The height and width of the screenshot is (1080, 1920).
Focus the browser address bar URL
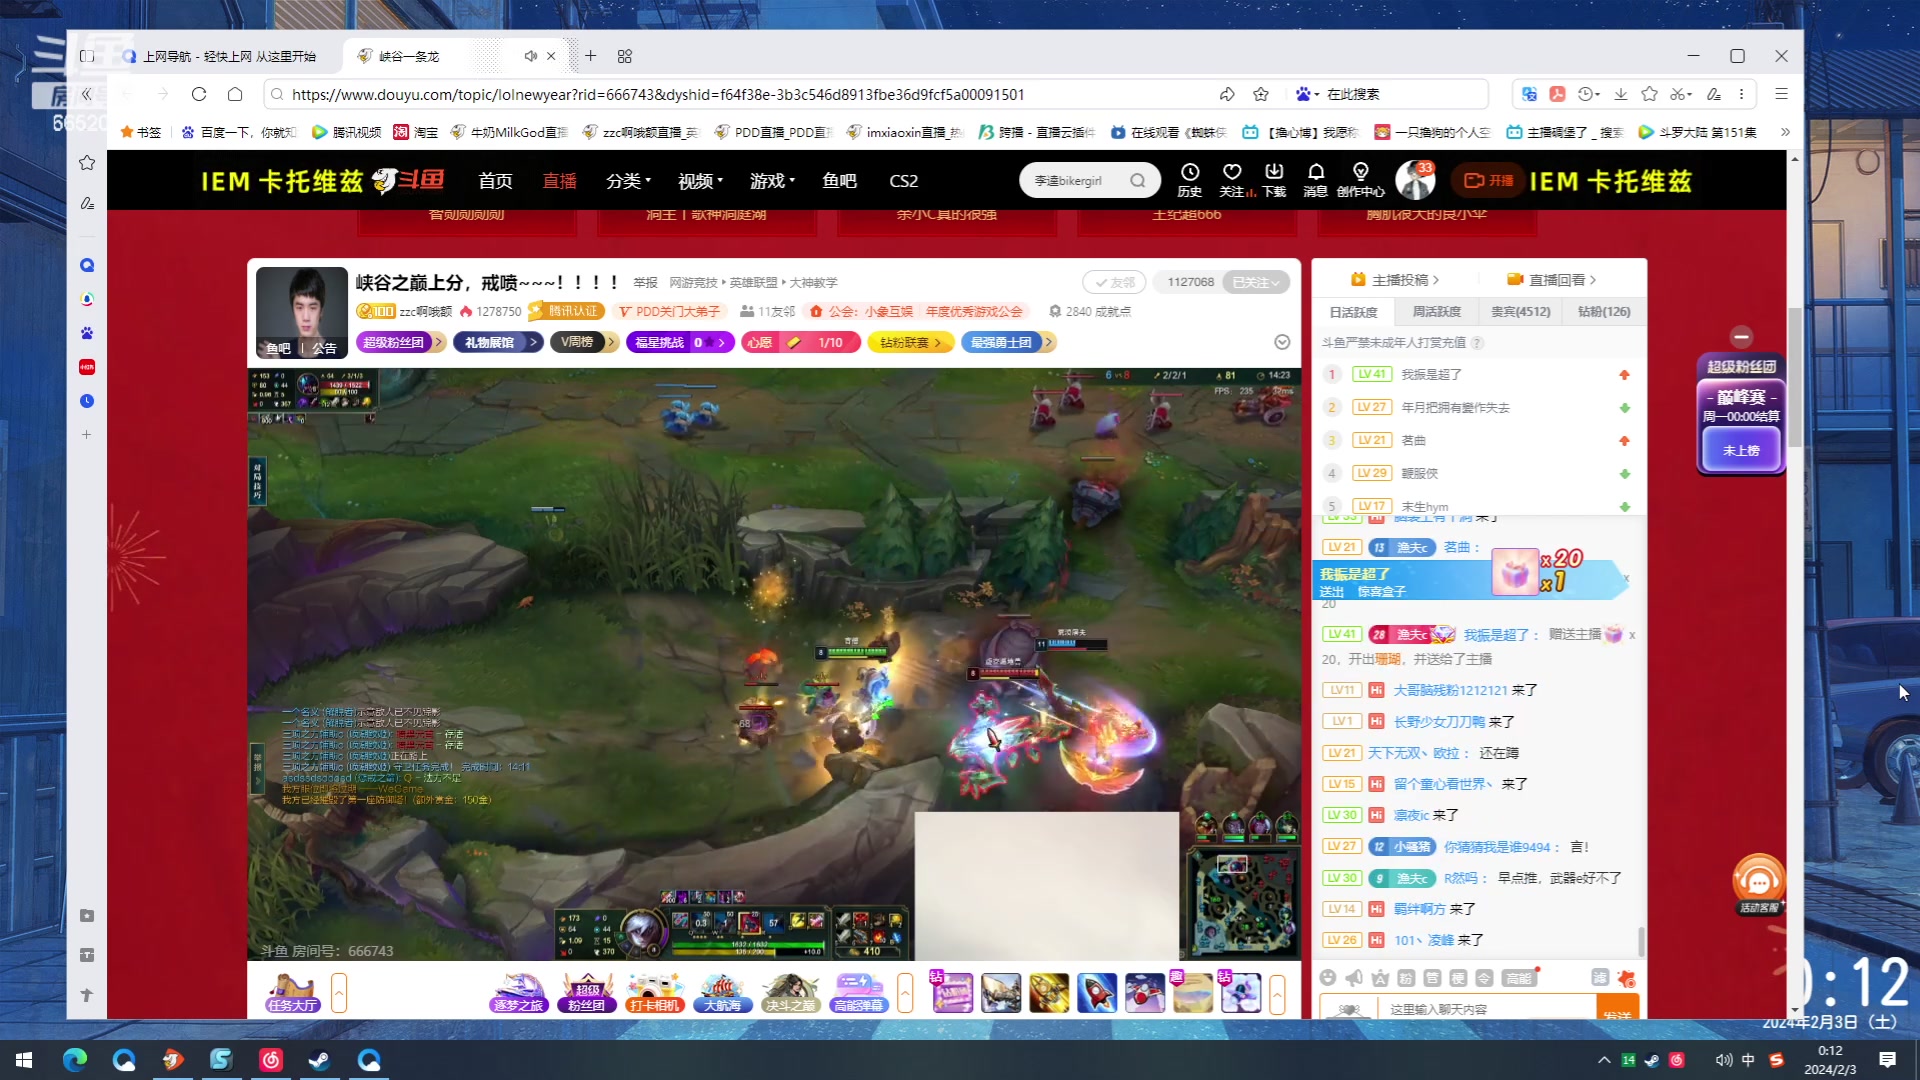click(658, 94)
